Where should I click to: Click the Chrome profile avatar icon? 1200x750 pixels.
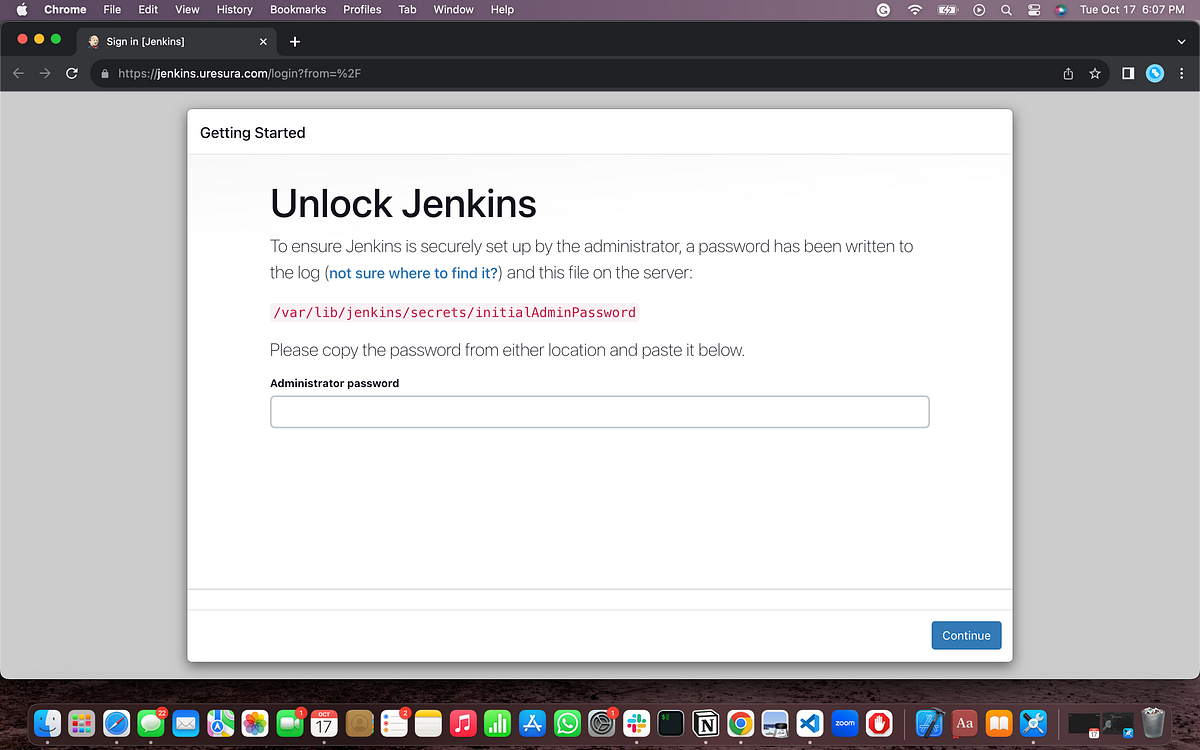tap(1154, 73)
